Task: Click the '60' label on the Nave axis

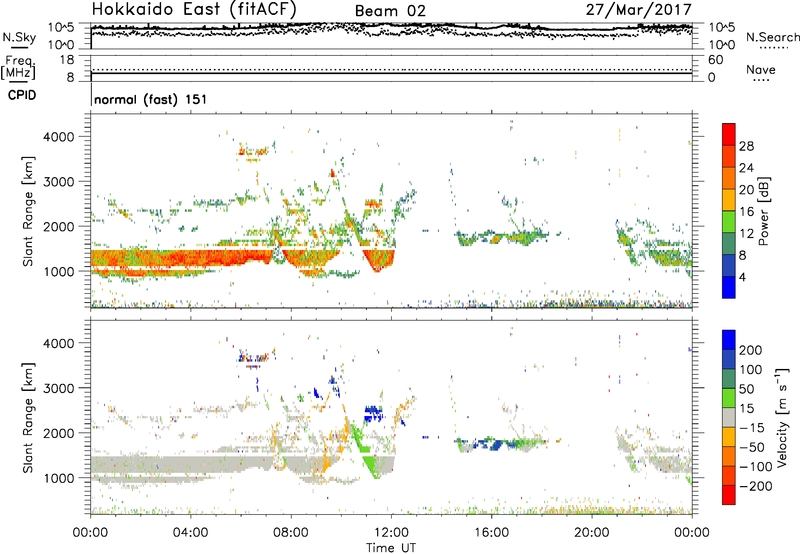Action: tap(716, 60)
